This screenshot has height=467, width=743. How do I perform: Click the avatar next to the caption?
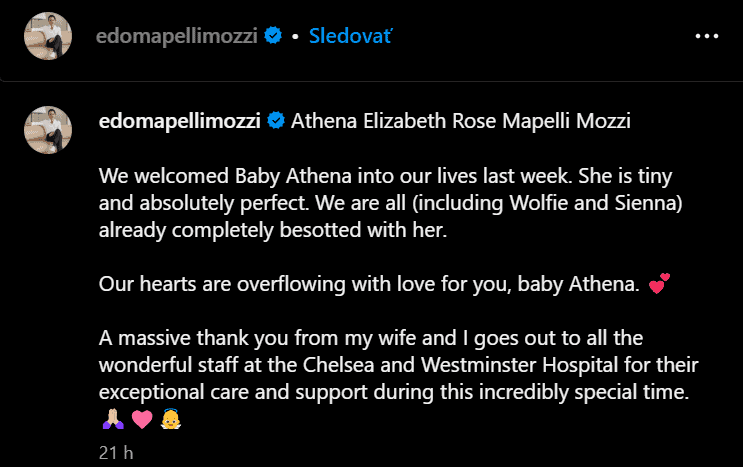point(48,130)
